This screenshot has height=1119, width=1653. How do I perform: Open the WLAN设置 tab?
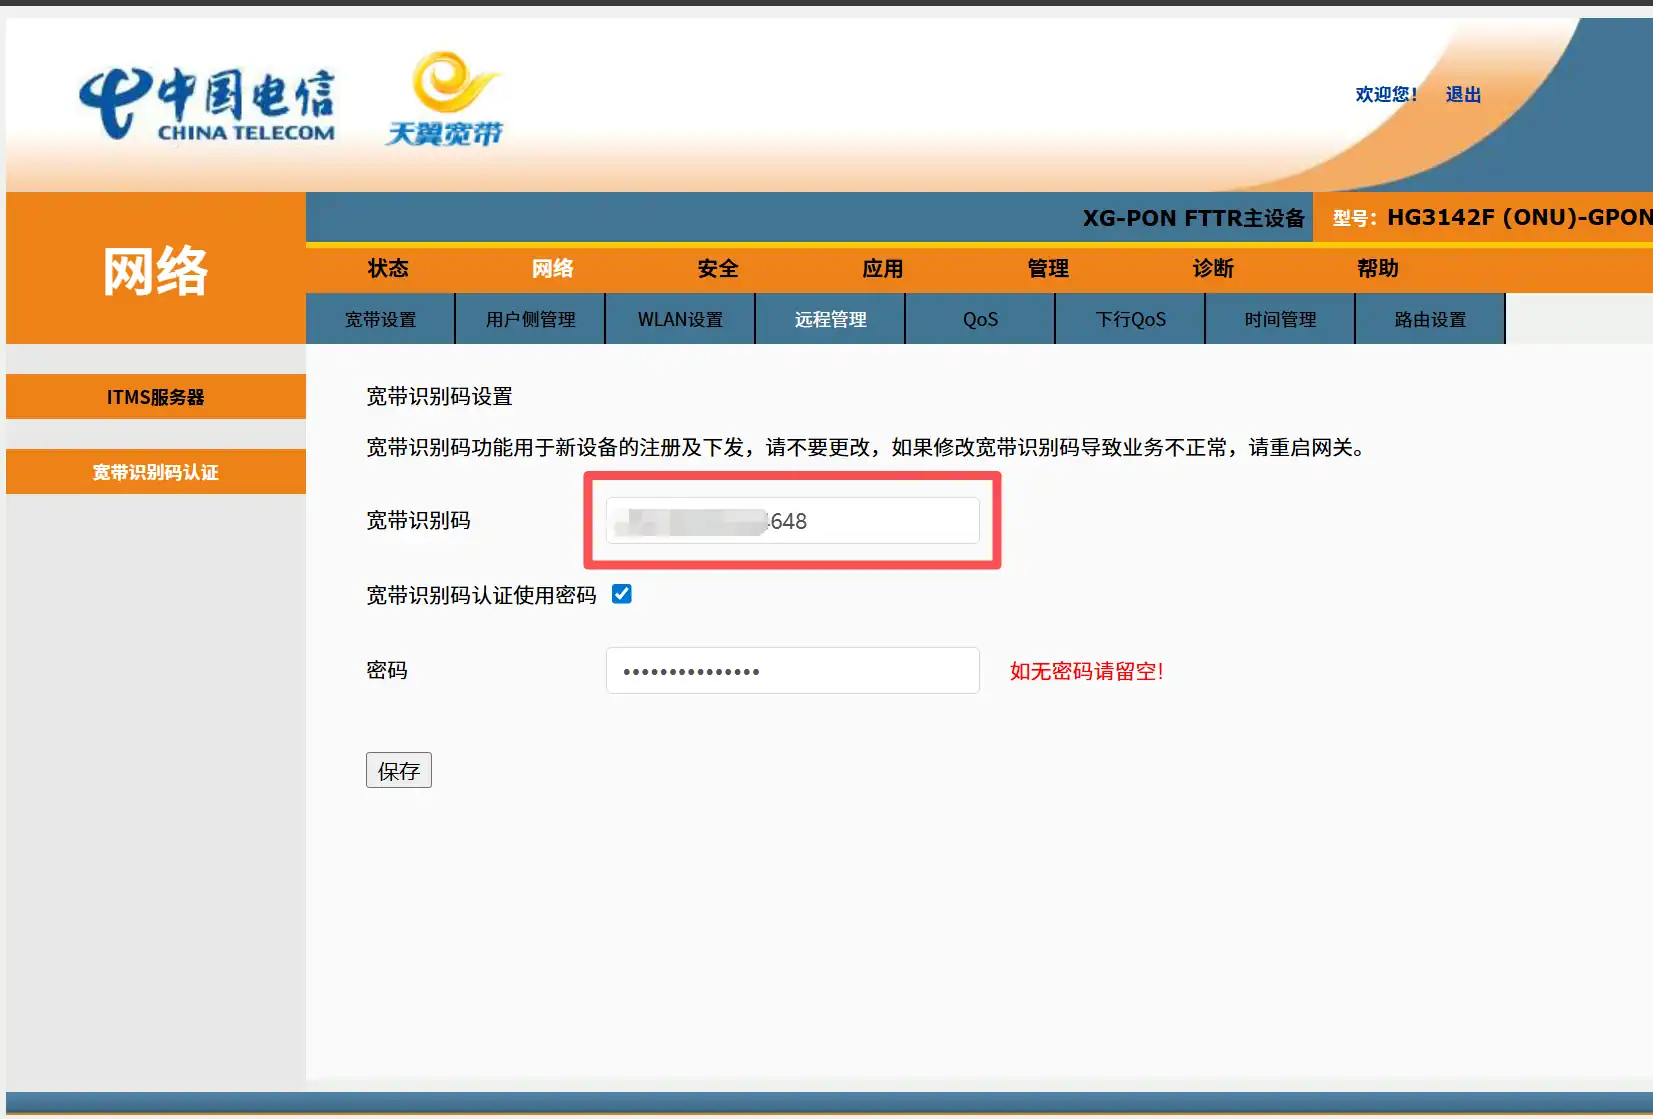[680, 319]
